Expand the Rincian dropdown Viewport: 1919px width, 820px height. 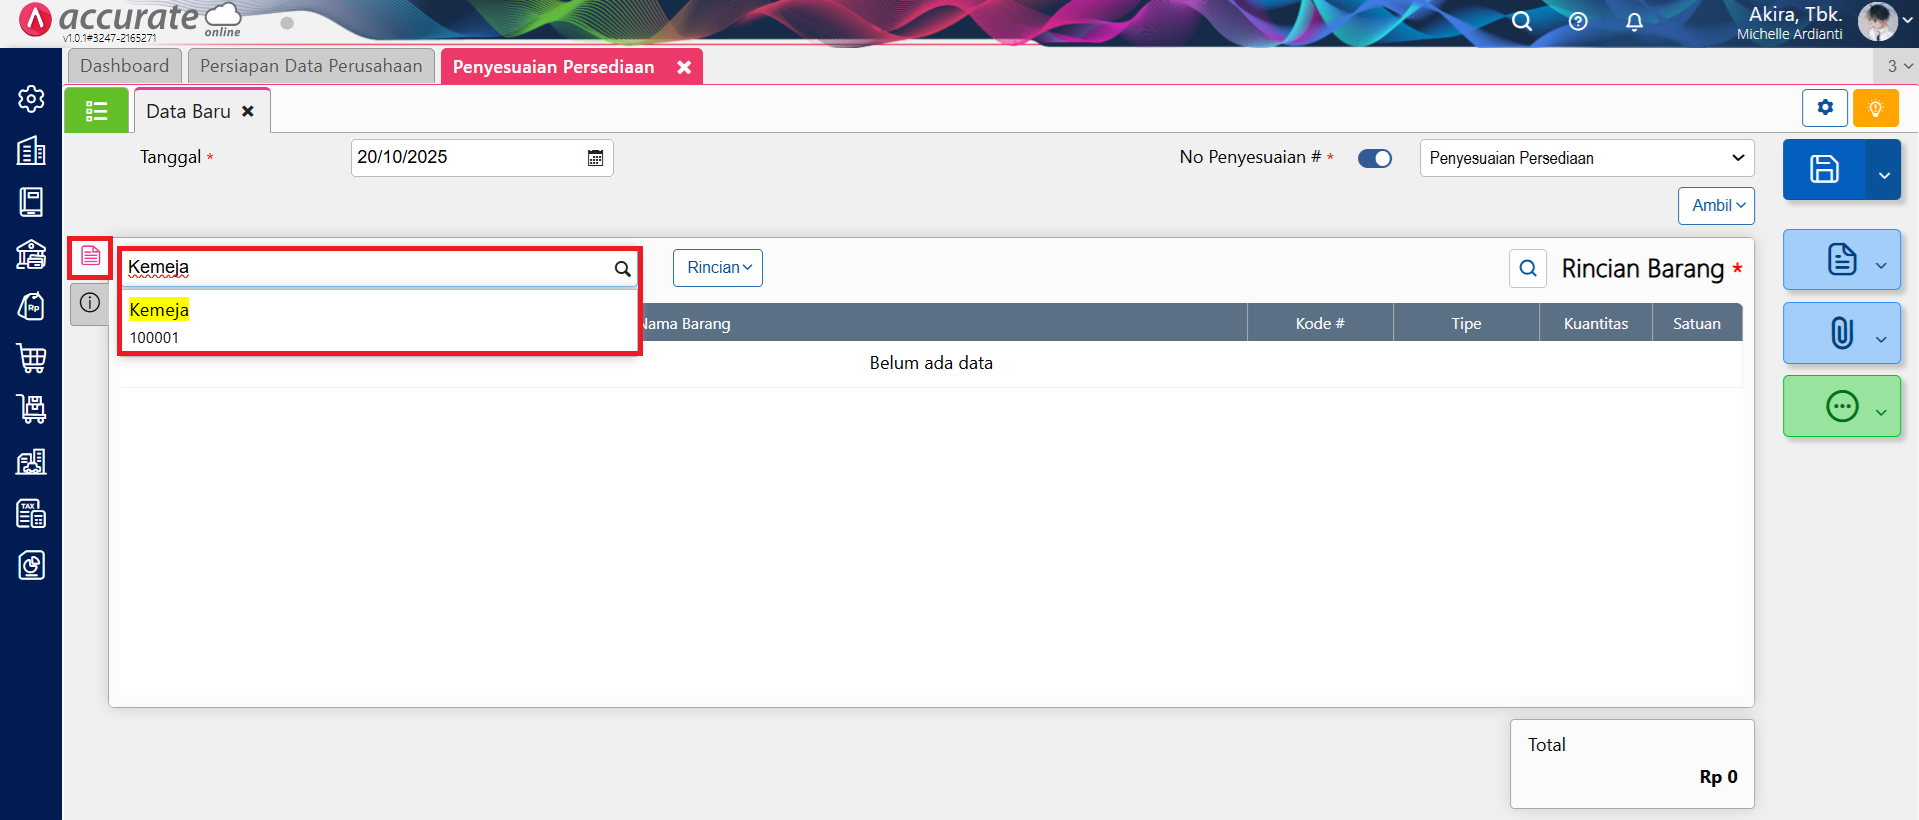pyautogui.click(x=717, y=268)
